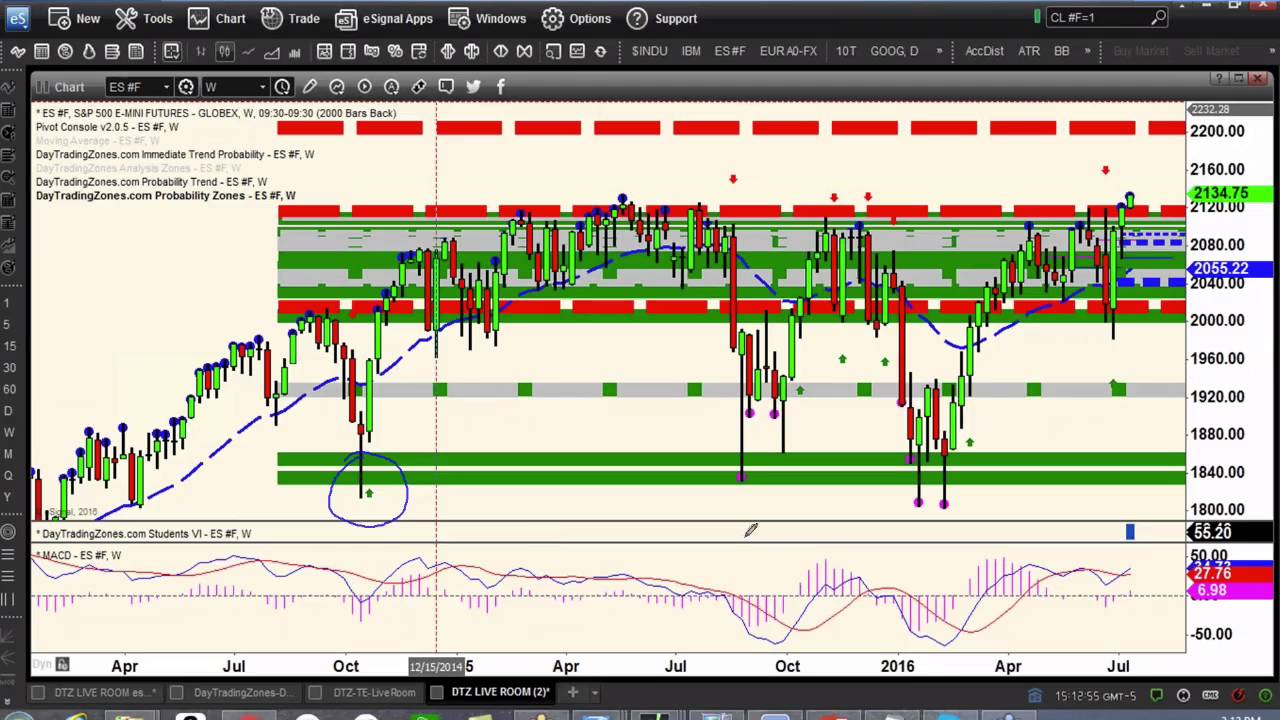Image resolution: width=1280 pixels, height=720 pixels.
Task: Add a new page with plus button
Action: [x=573, y=692]
